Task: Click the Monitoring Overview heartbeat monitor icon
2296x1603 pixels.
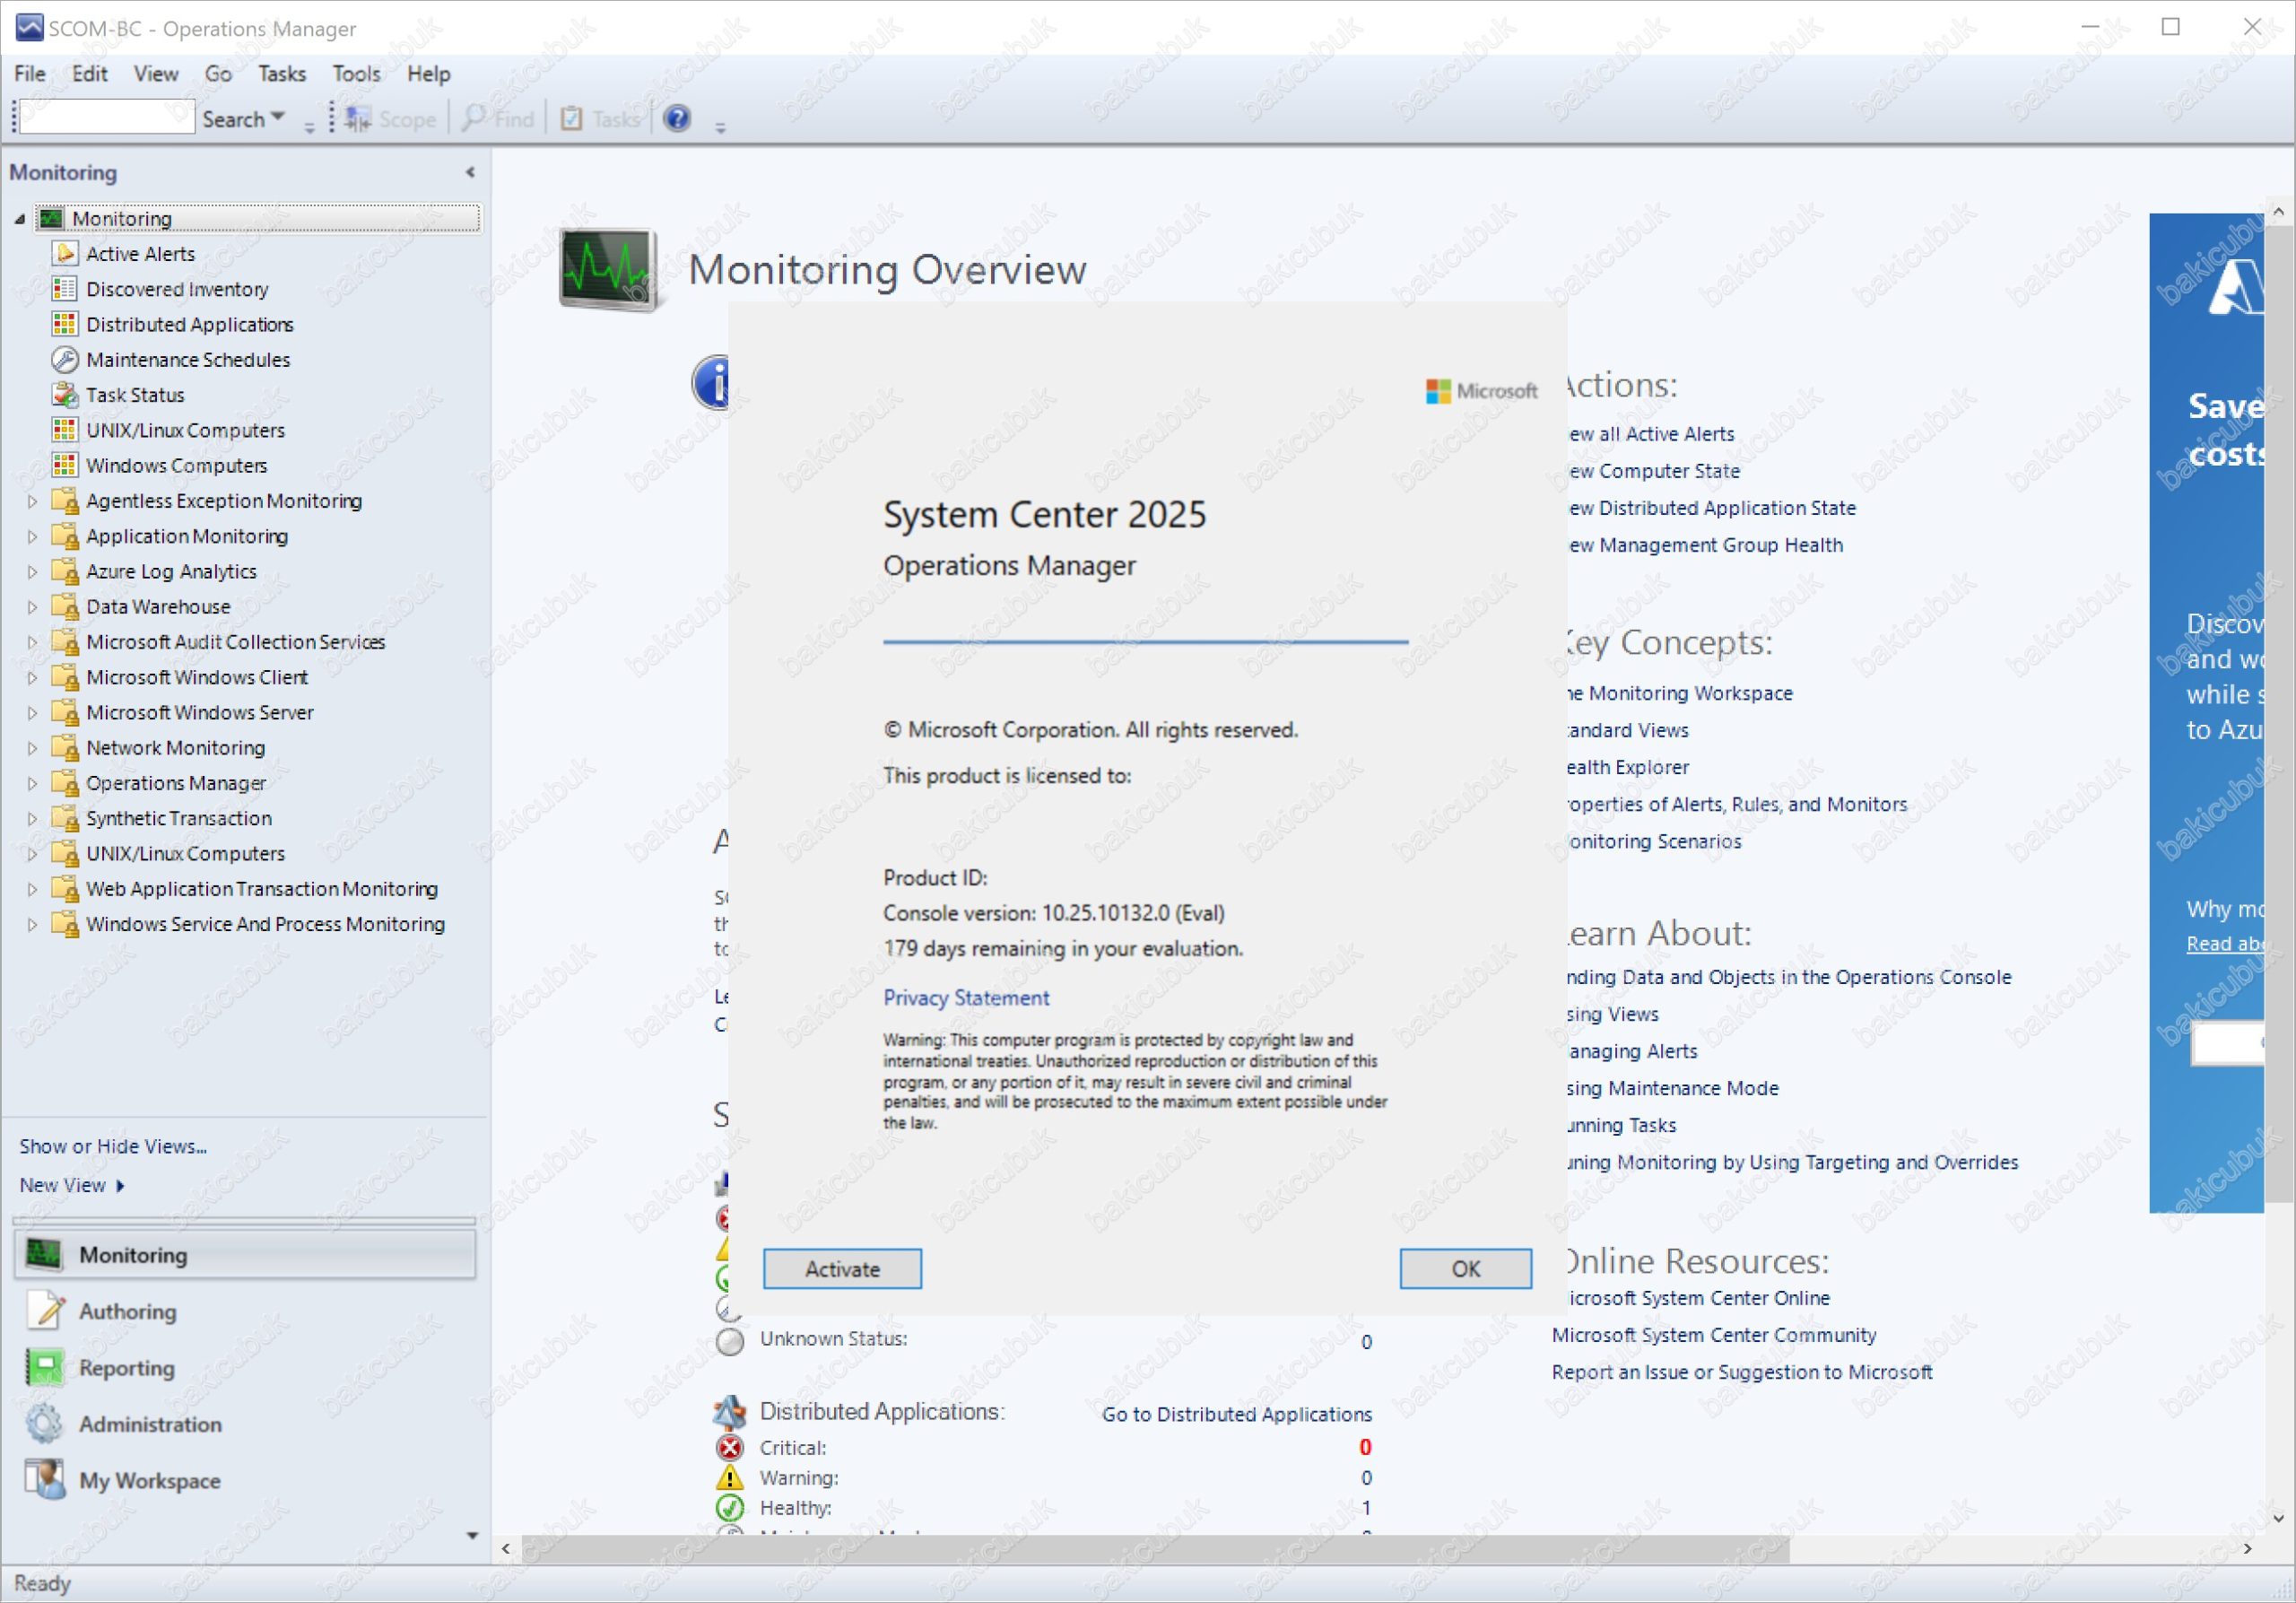Action: 607,268
